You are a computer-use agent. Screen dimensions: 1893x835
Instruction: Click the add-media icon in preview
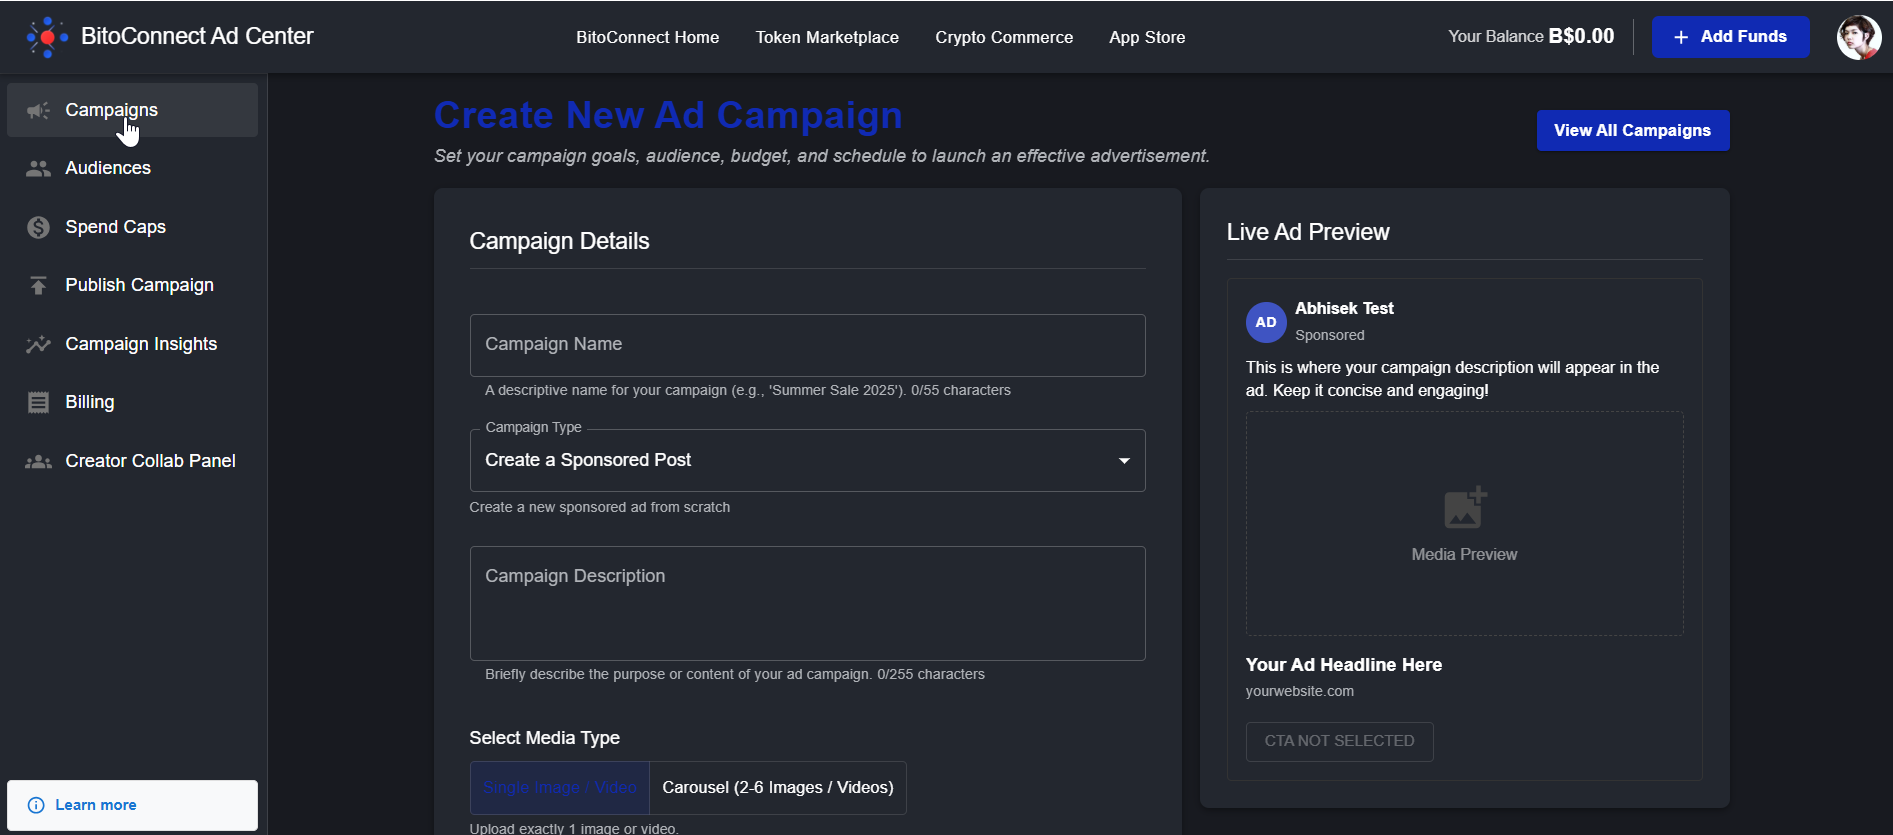(1464, 508)
